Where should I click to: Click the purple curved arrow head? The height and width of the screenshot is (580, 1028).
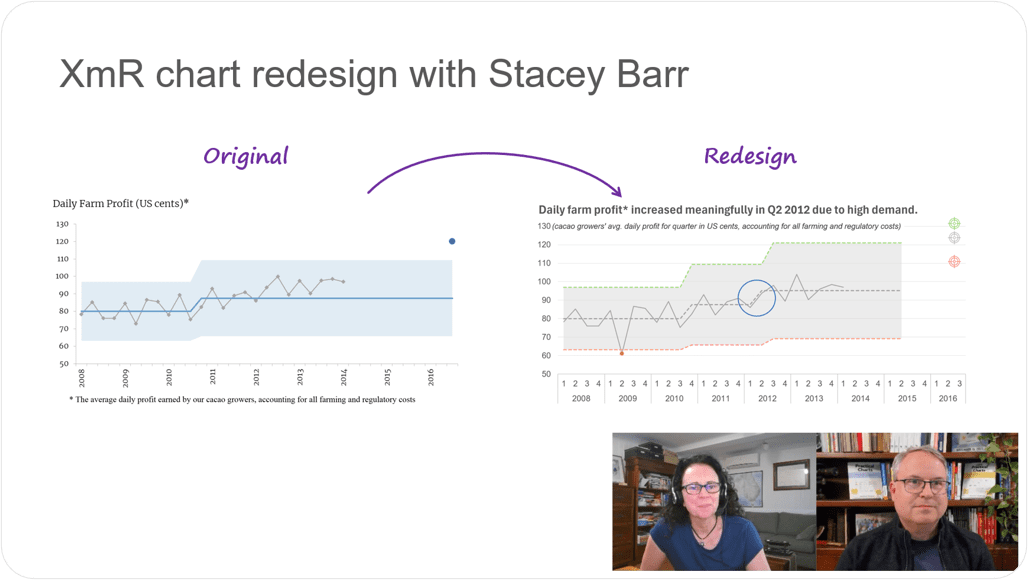pyautogui.click(x=616, y=191)
